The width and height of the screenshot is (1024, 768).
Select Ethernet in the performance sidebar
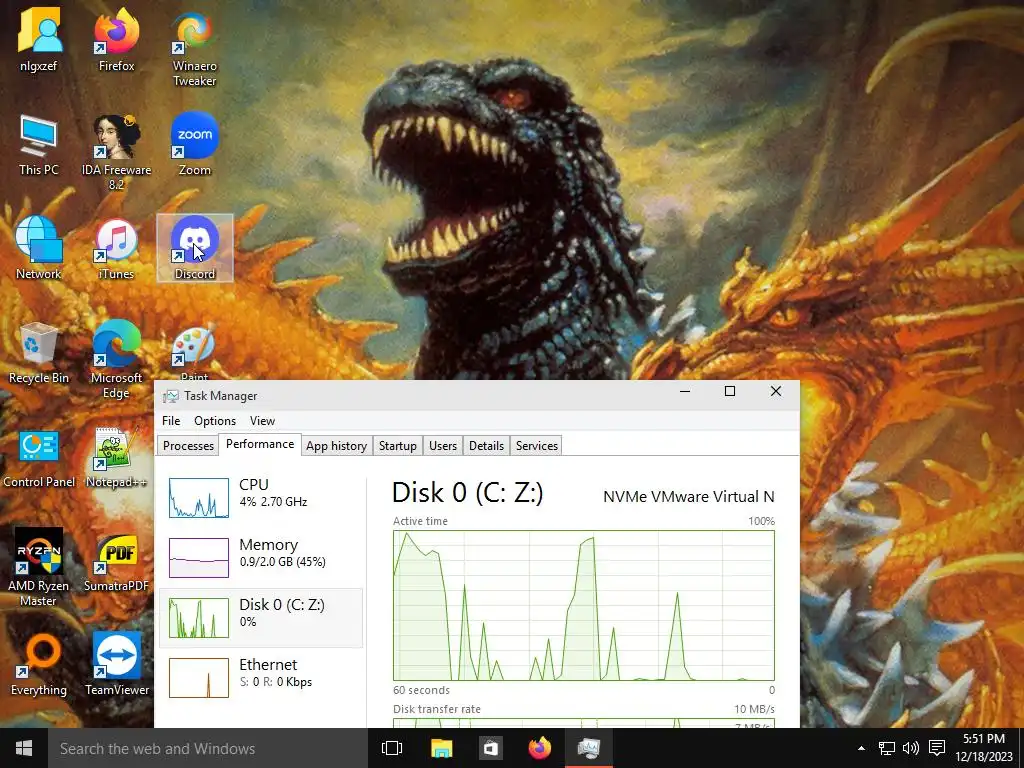pyautogui.click(x=261, y=678)
